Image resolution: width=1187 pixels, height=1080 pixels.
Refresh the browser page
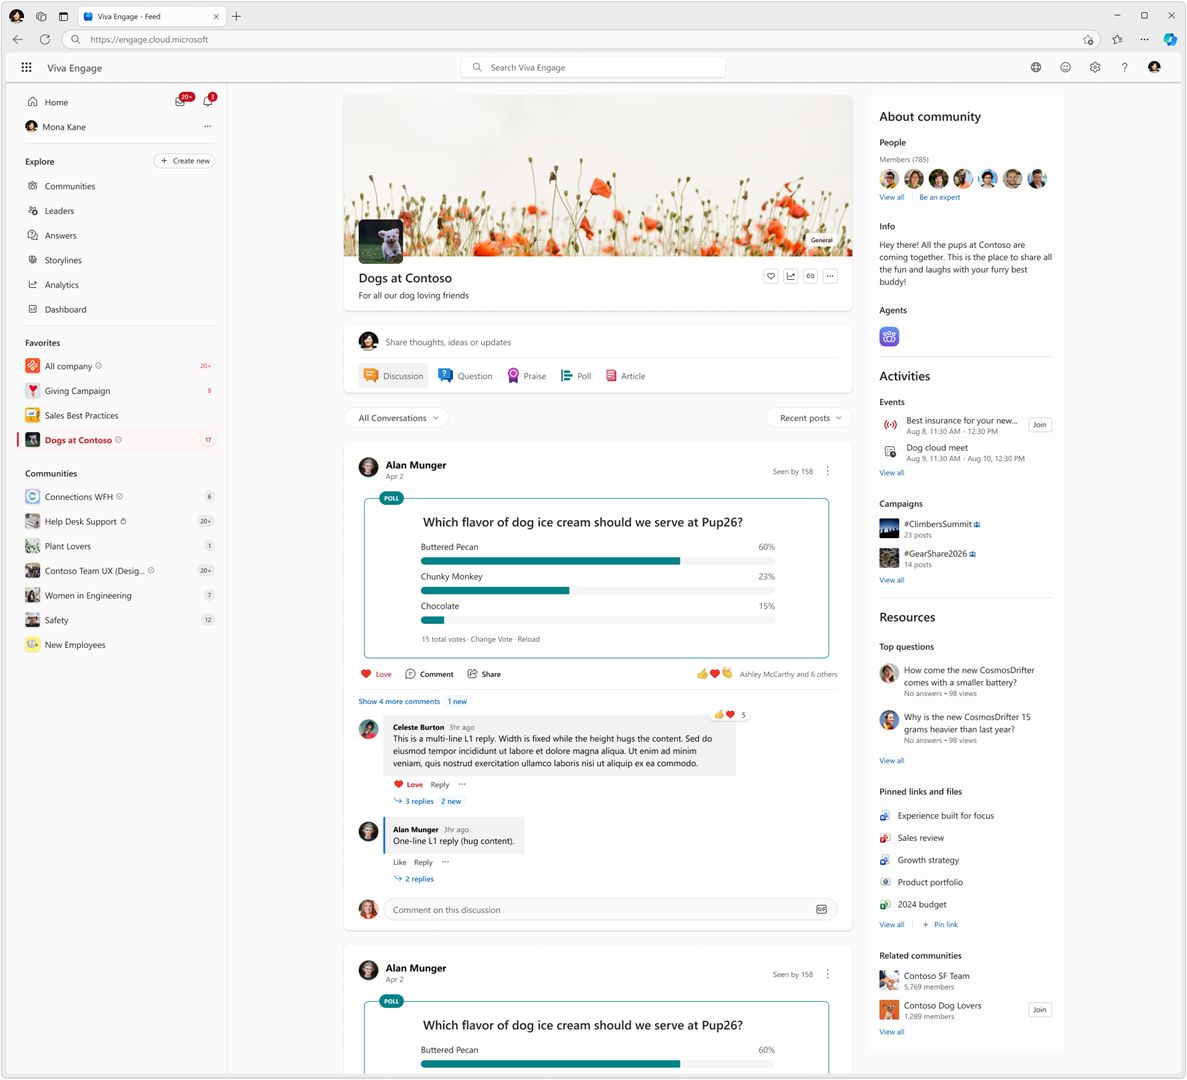[x=45, y=39]
